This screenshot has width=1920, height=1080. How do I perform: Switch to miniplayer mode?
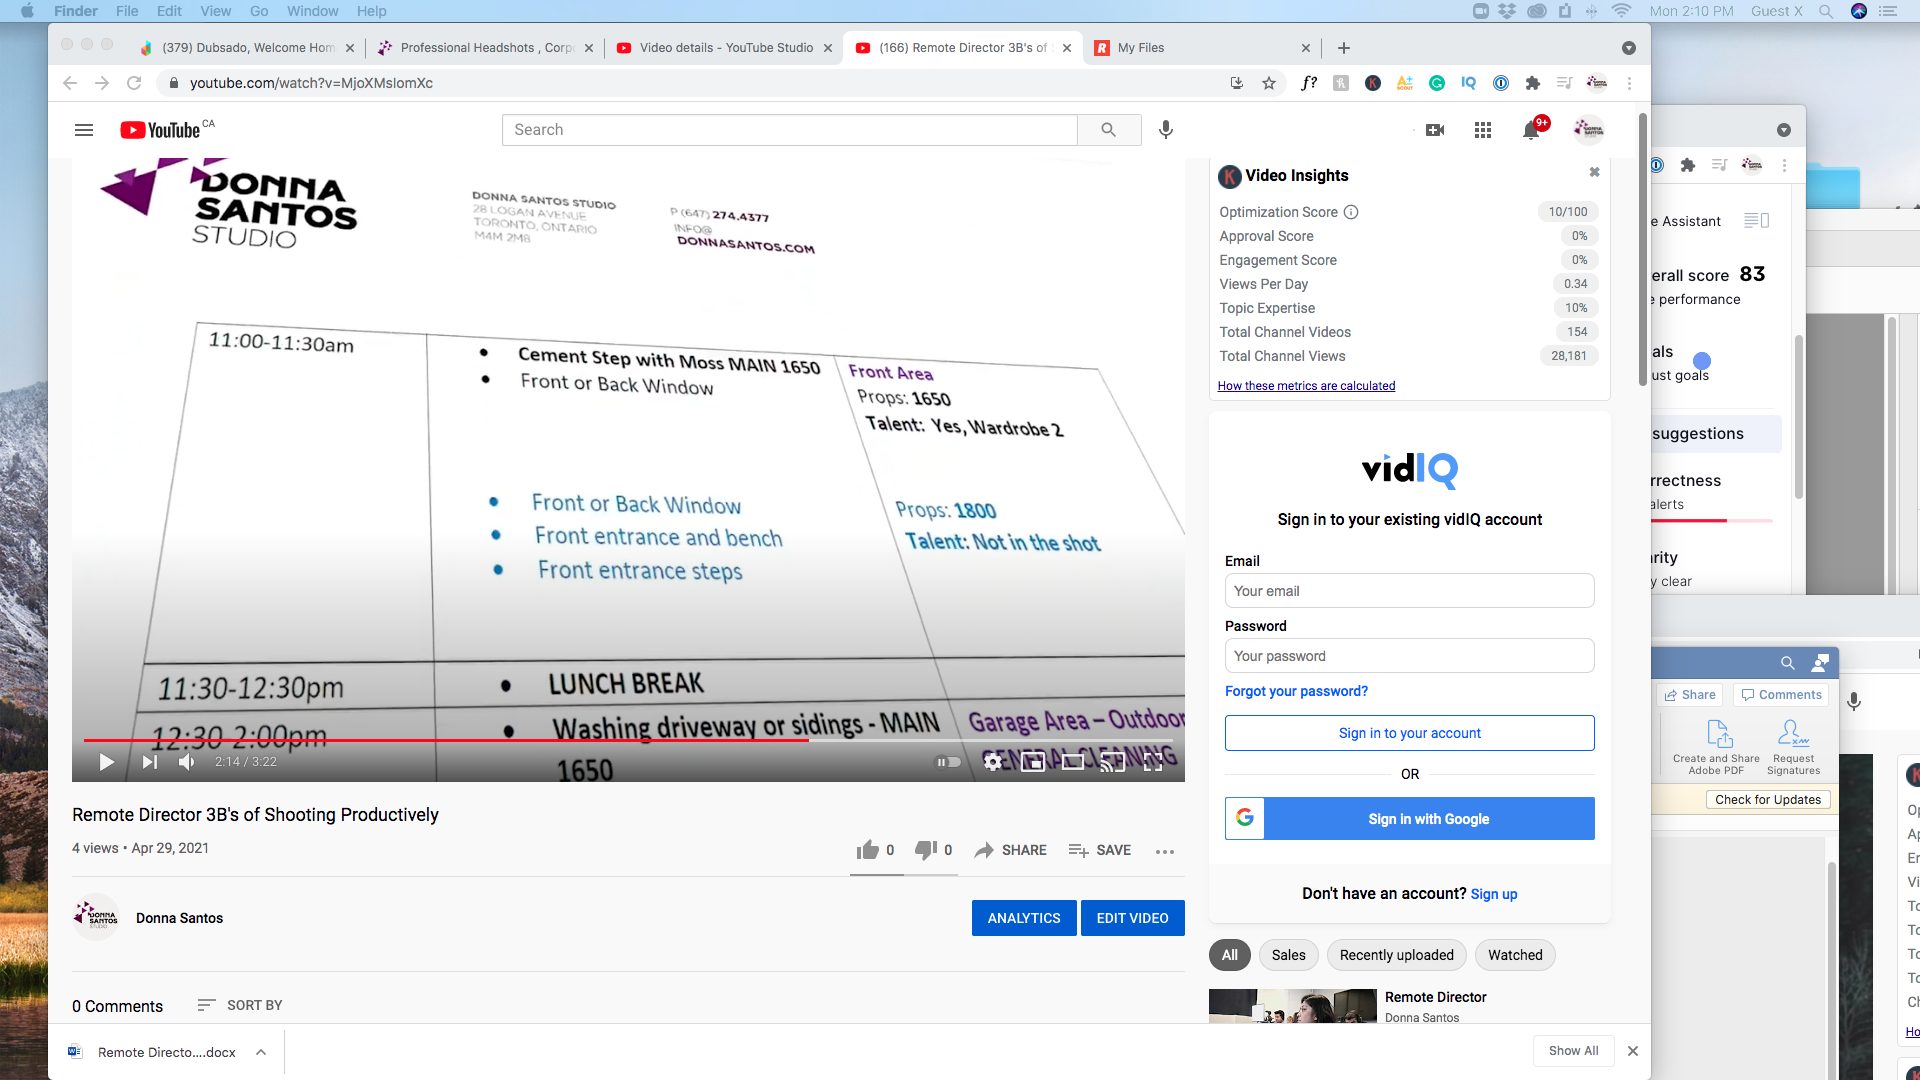pyautogui.click(x=1033, y=762)
